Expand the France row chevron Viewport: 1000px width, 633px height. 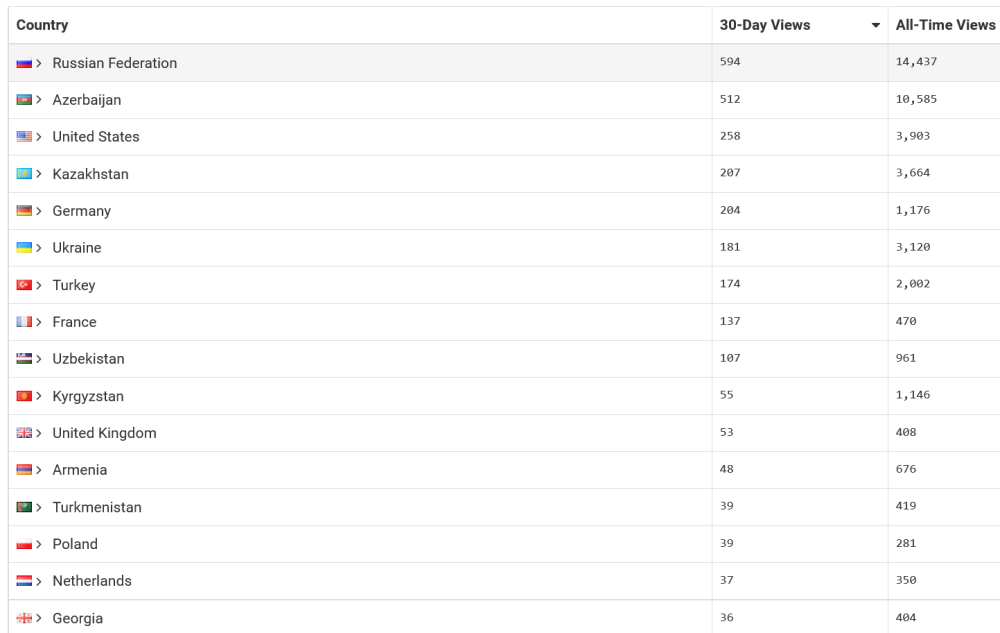point(40,322)
